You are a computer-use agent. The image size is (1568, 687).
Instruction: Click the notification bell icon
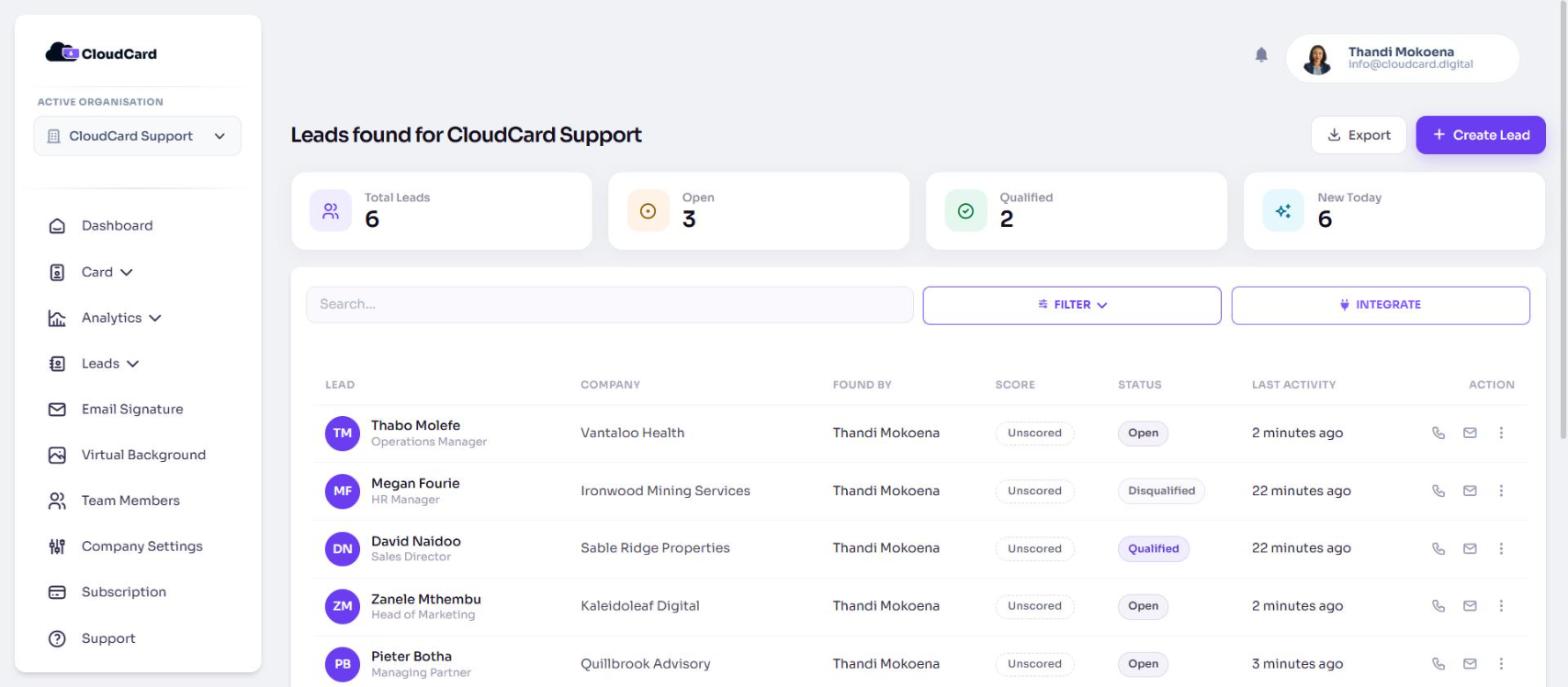(1261, 55)
